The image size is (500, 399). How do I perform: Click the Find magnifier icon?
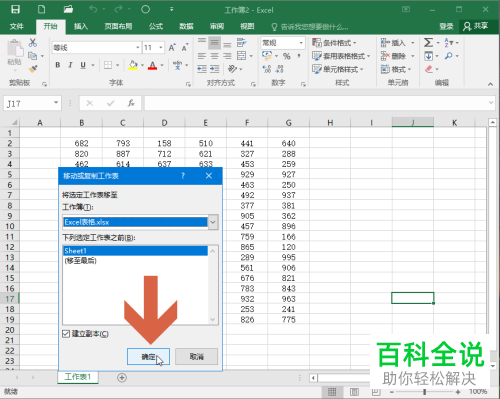coord(448,56)
